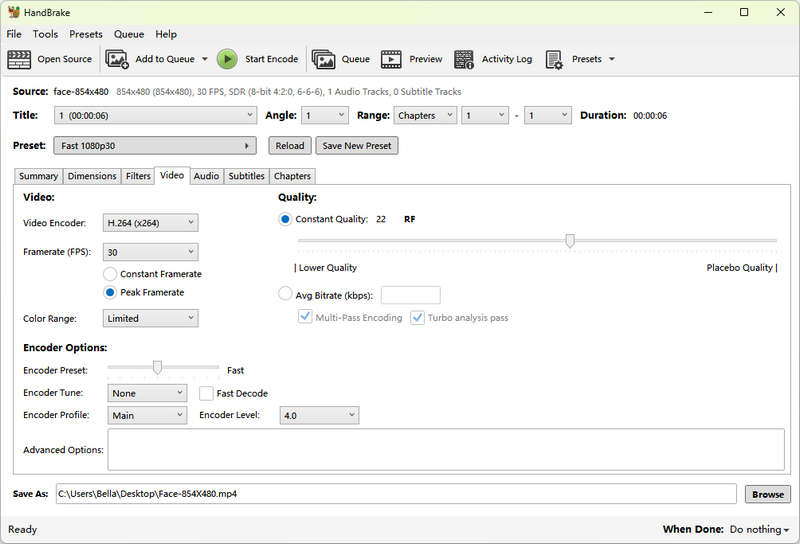Image resolution: width=800 pixels, height=544 pixels.
Task: Open the Framerate (FPS) dropdown
Action: coord(151,252)
